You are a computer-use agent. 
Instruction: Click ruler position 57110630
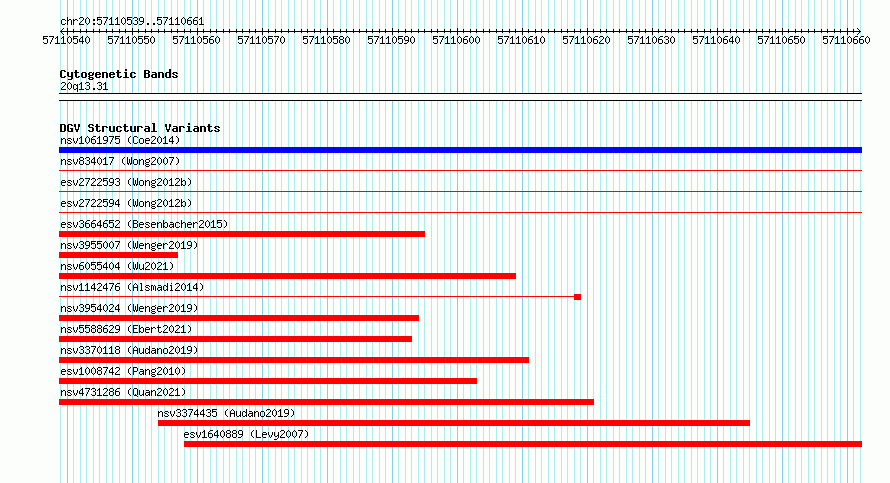(651, 40)
